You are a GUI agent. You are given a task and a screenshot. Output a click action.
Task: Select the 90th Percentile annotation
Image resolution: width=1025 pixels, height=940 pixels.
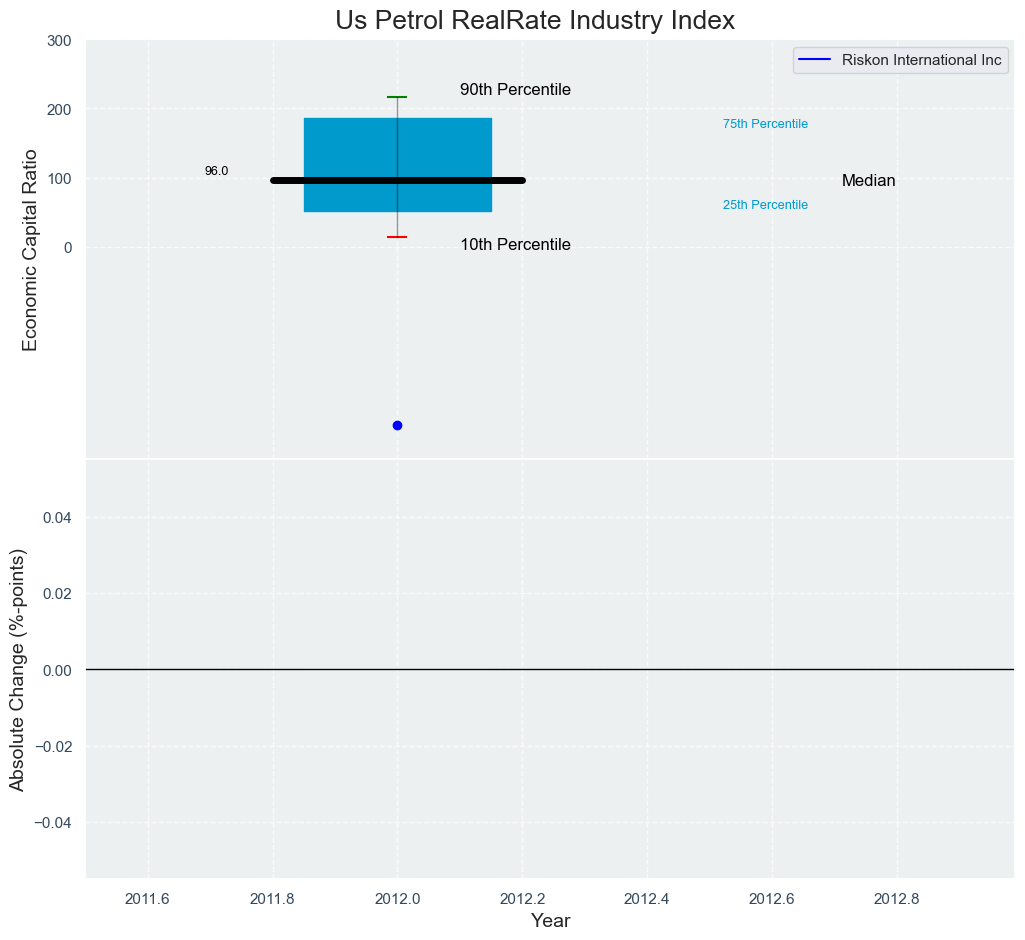(x=515, y=90)
